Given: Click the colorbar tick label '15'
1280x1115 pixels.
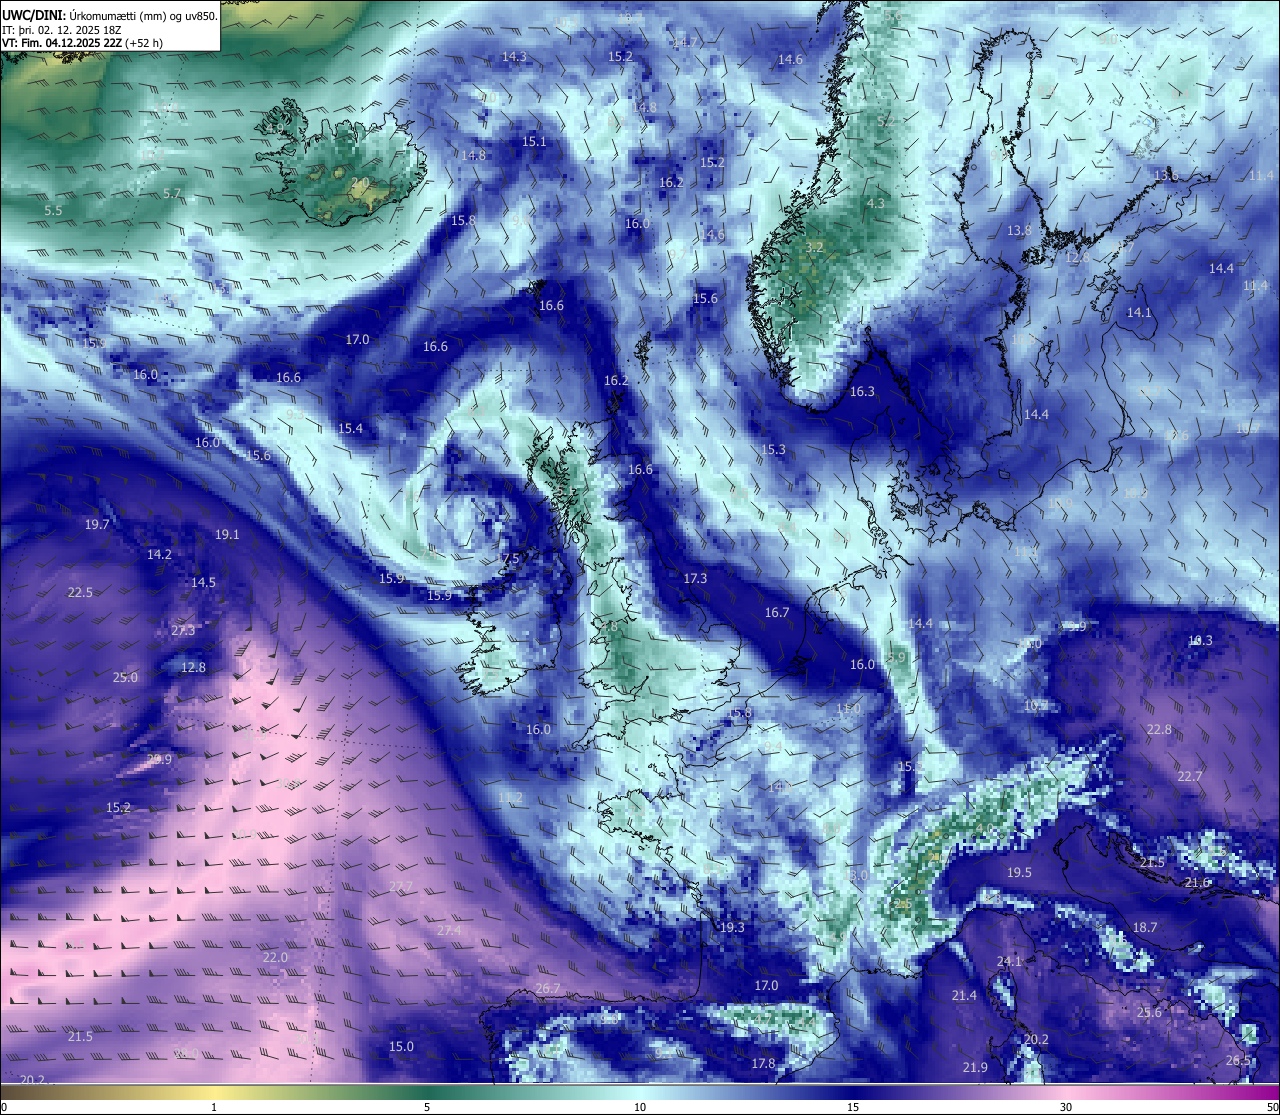Looking at the screenshot, I should click(x=853, y=1107).
